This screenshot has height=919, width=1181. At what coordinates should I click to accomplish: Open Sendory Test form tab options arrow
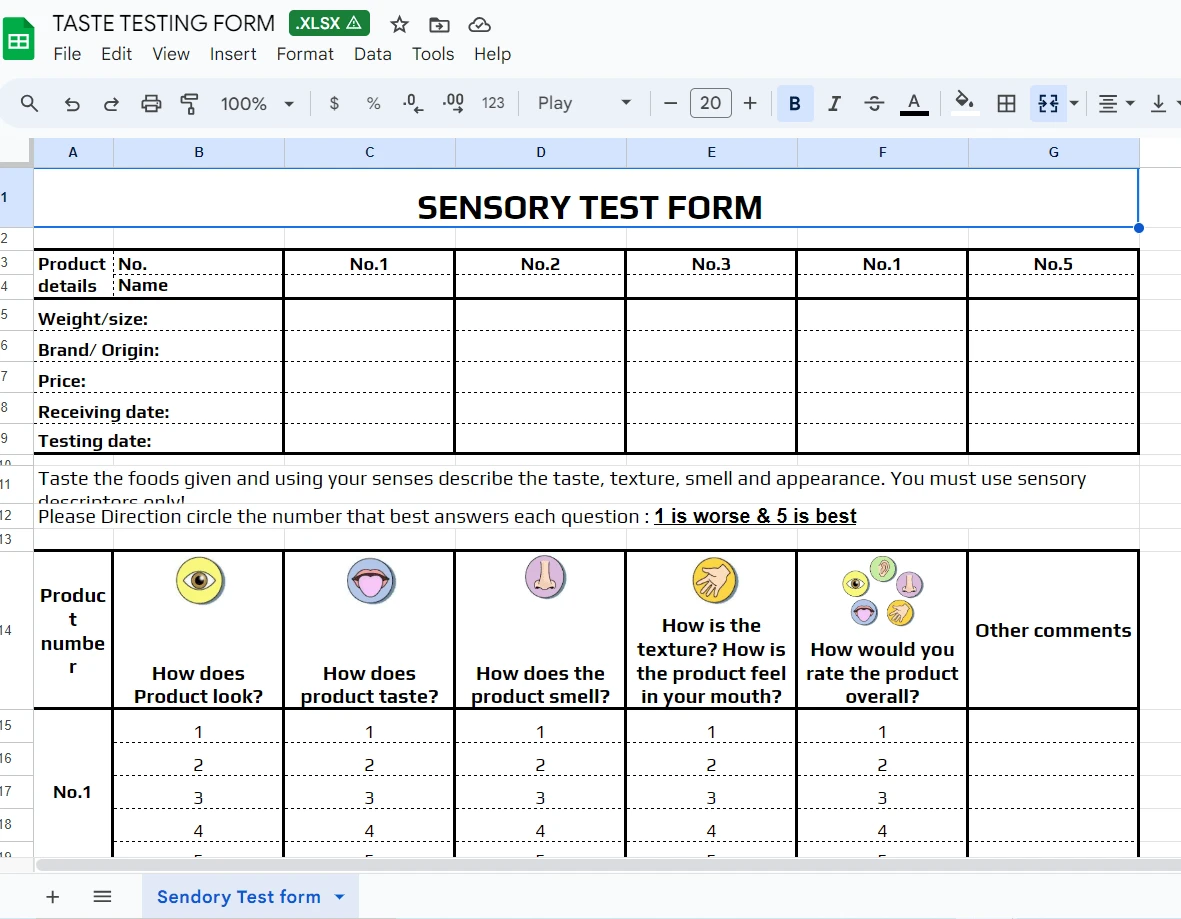point(340,896)
